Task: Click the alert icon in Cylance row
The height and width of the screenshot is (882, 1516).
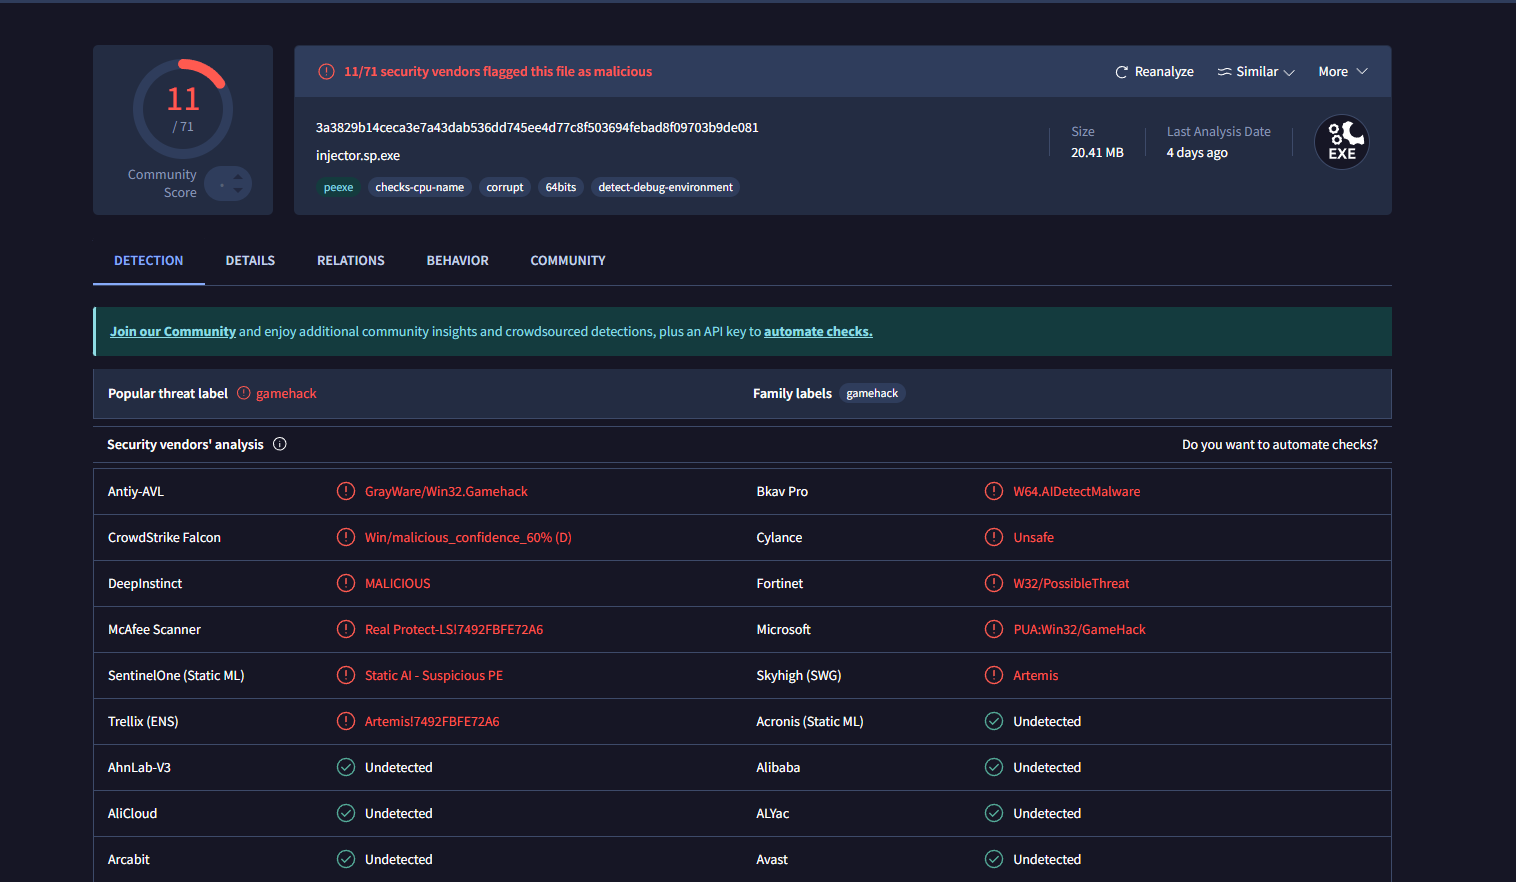Action: point(994,537)
